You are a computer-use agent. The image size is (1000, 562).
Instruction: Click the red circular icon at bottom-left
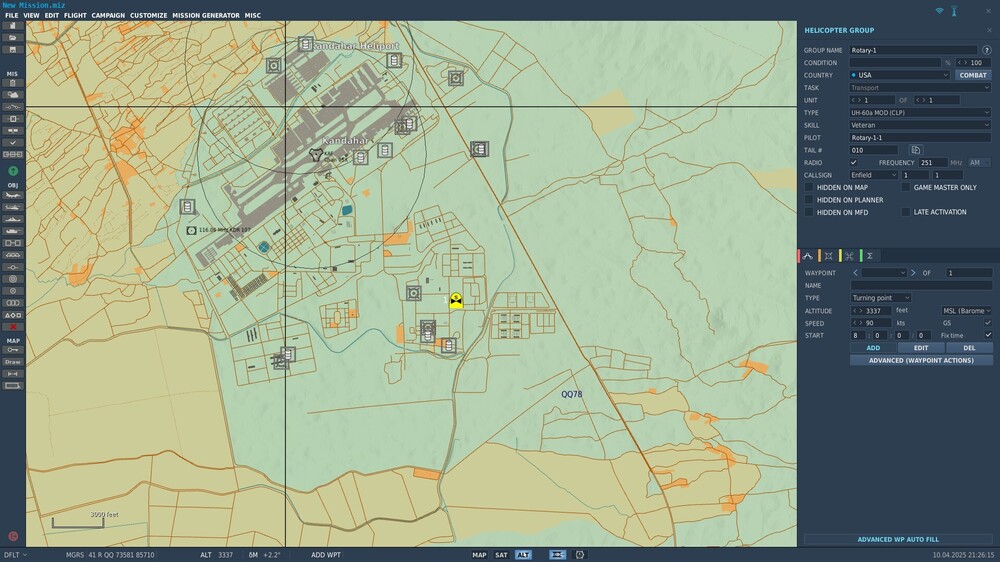tap(13, 536)
